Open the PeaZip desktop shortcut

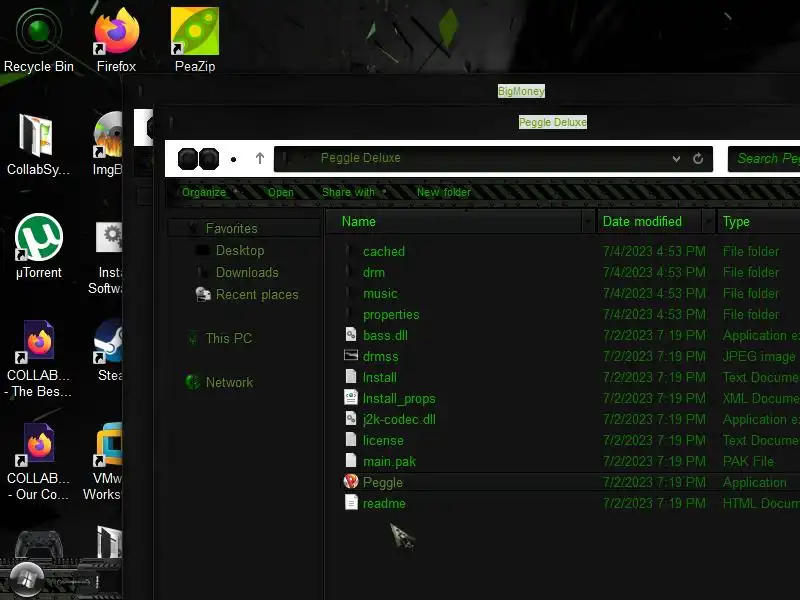coord(195,41)
